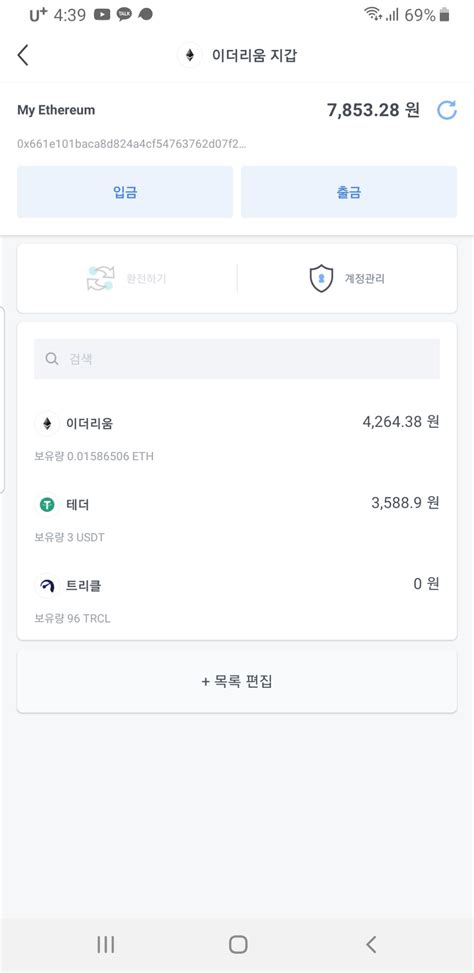Open the 이더리움 4,264.38 원 row
This screenshot has width=474, height=973.
tap(237, 437)
